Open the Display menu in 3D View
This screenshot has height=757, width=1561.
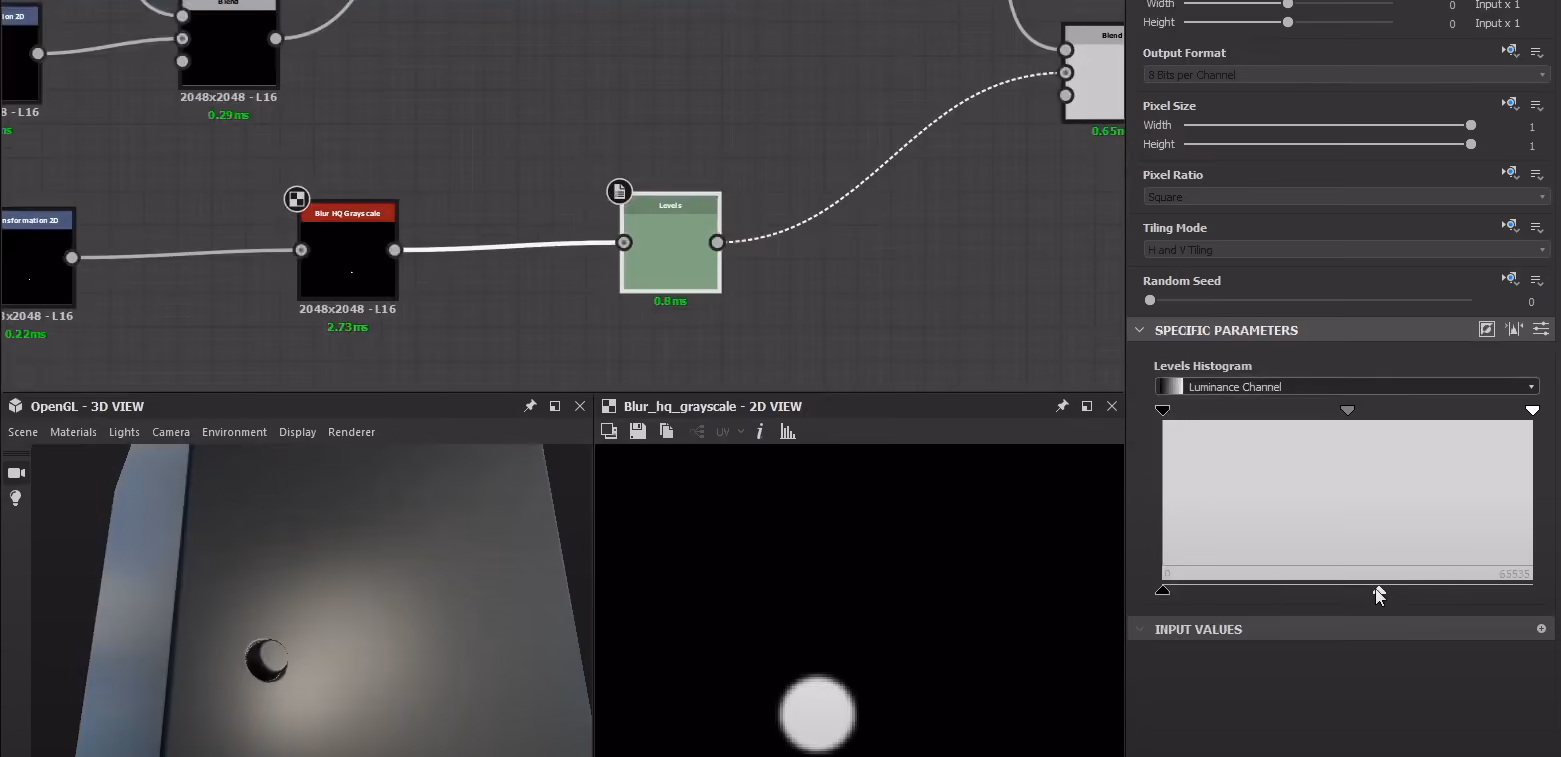(x=297, y=432)
